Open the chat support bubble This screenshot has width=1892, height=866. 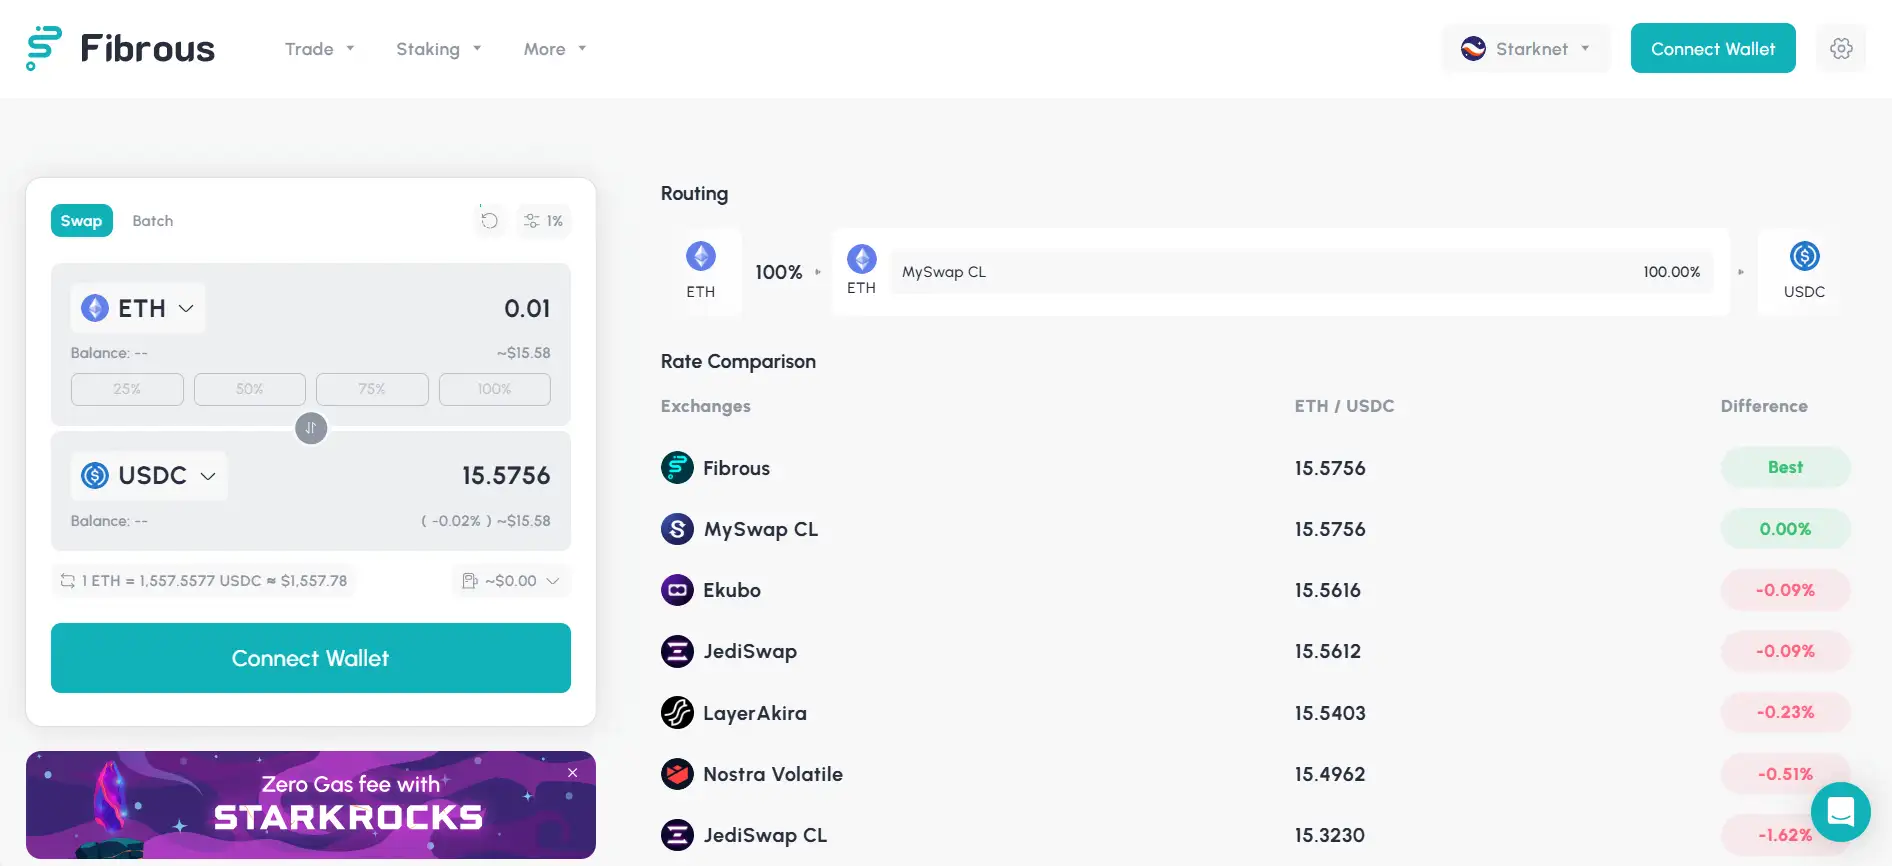click(x=1840, y=812)
